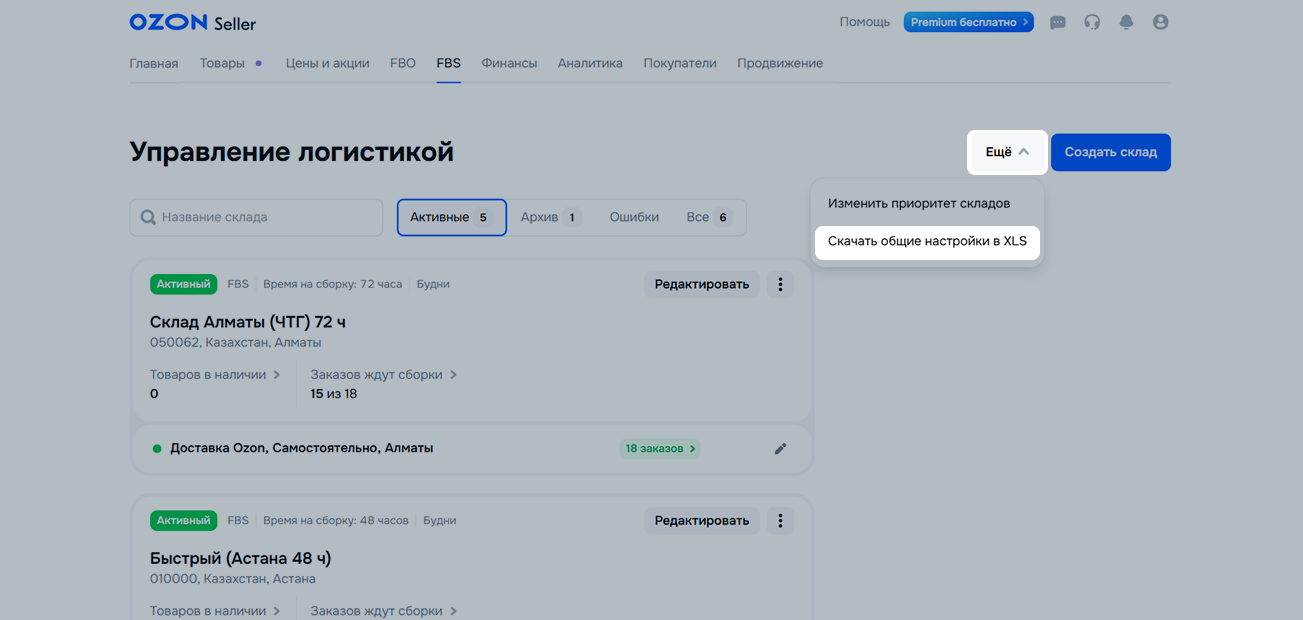Expand Заказов ждут сборки for Склад Алматы
The width and height of the screenshot is (1303, 620).
(383, 375)
